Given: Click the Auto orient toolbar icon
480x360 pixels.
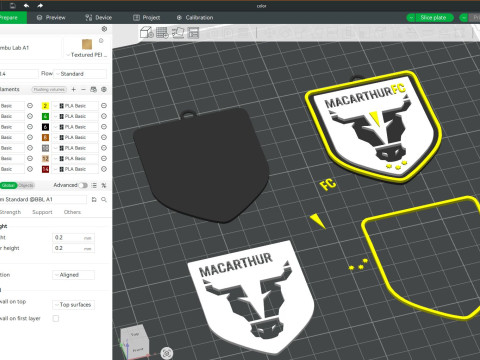Looking at the screenshot, I should pyautogui.click(x=178, y=33).
